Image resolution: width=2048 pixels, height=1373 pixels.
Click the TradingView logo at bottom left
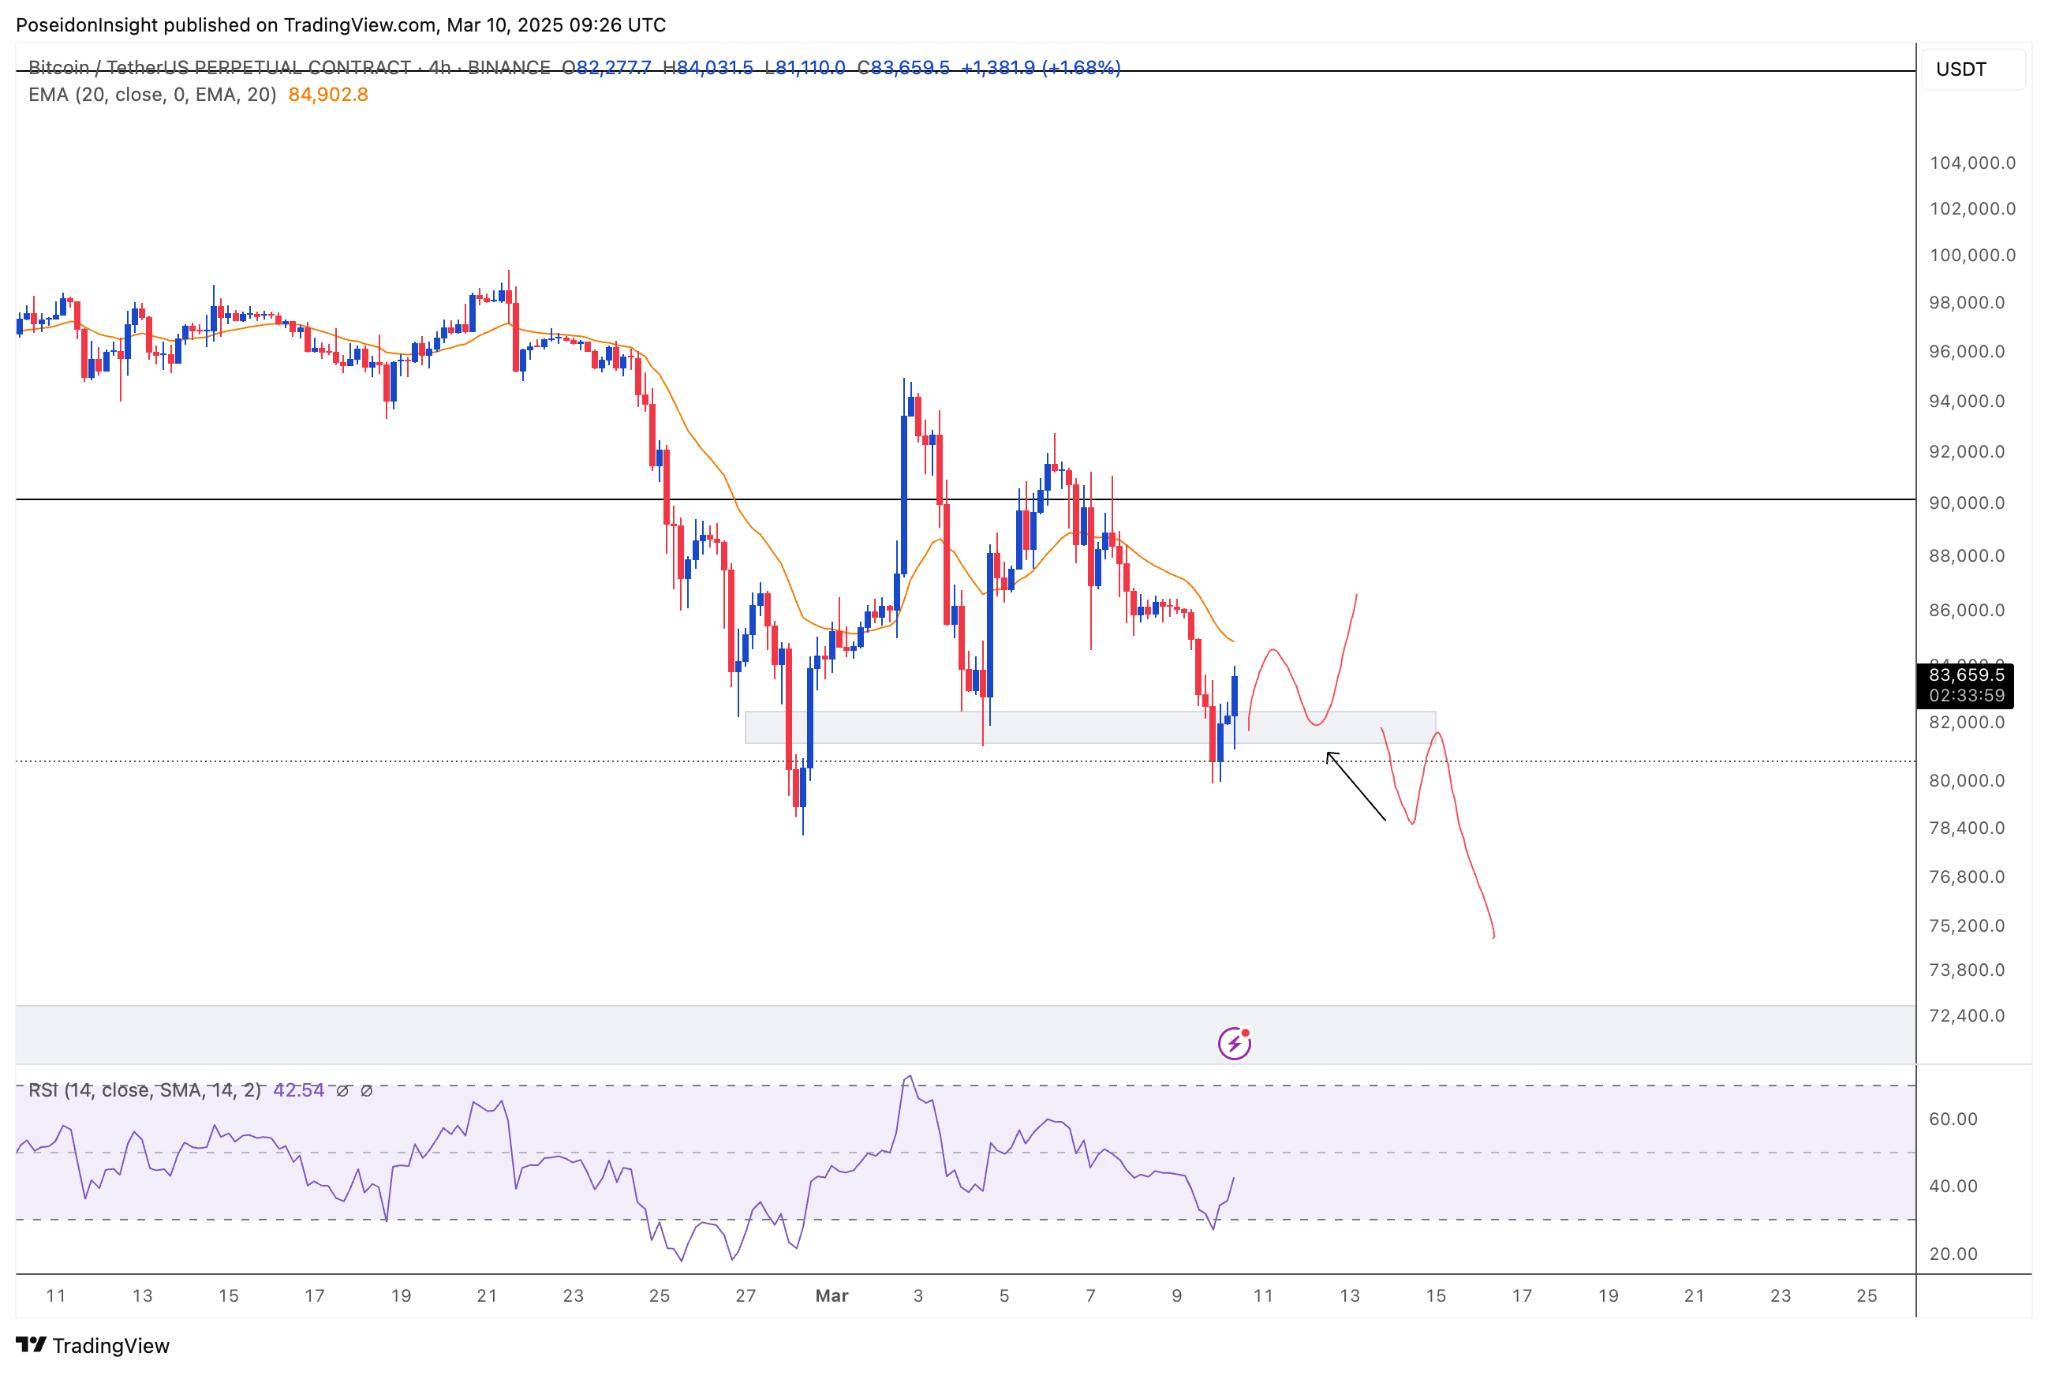click(x=93, y=1345)
